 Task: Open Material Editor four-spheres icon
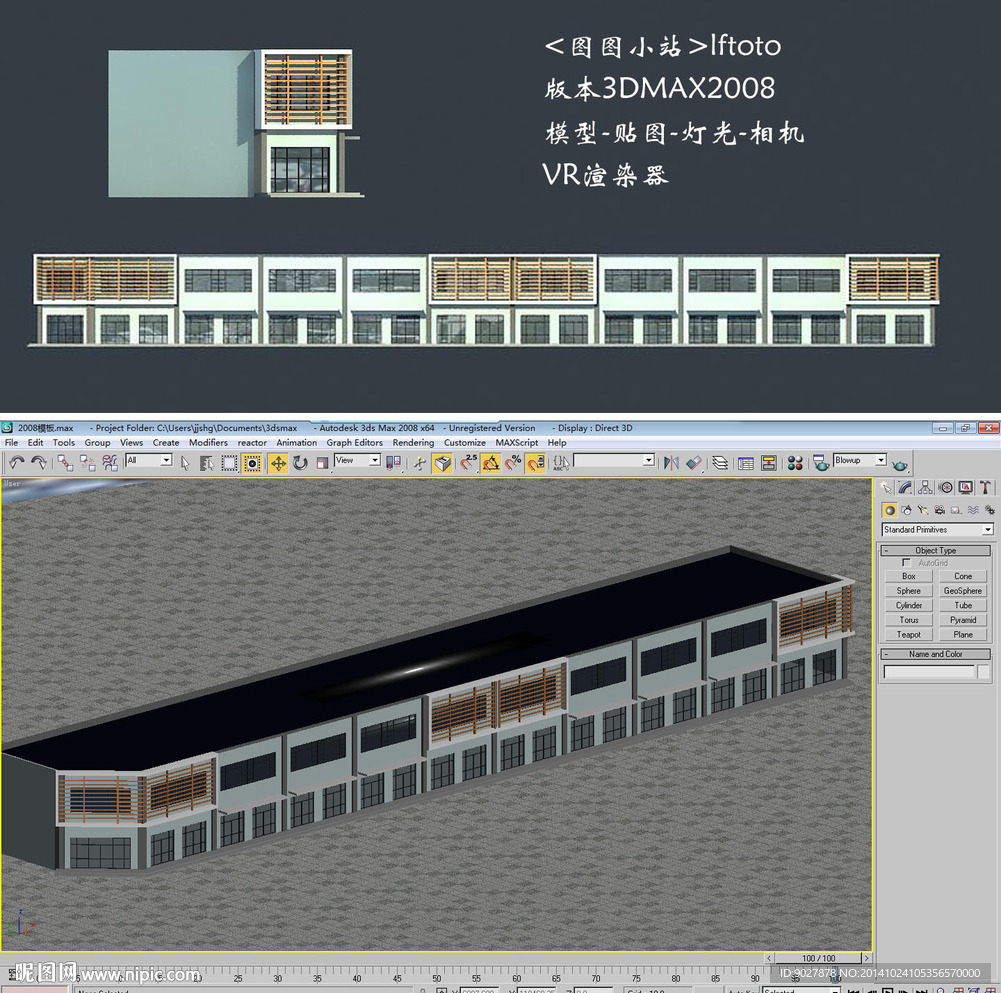pos(795,462)
